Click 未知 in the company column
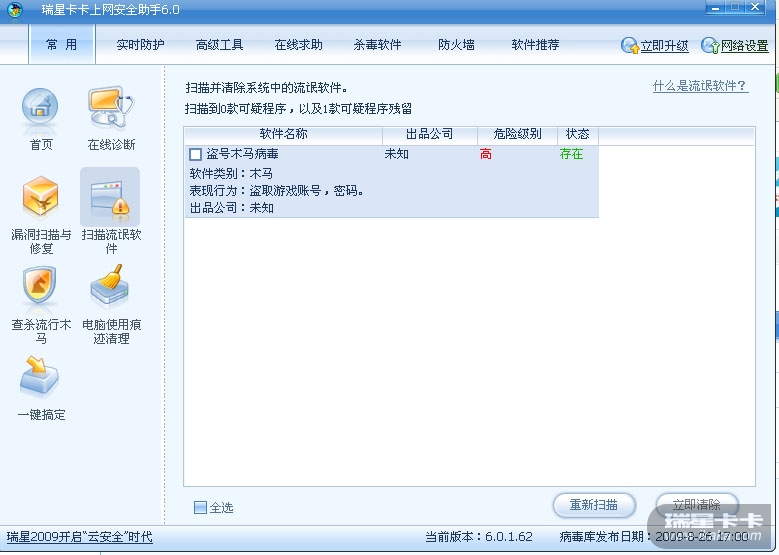The height and width of the screenshot is (555, 779). click(396, 154)
